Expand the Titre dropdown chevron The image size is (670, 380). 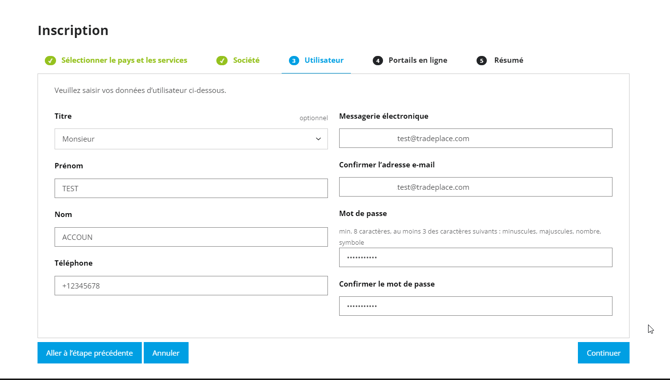(x=318, y=139)
